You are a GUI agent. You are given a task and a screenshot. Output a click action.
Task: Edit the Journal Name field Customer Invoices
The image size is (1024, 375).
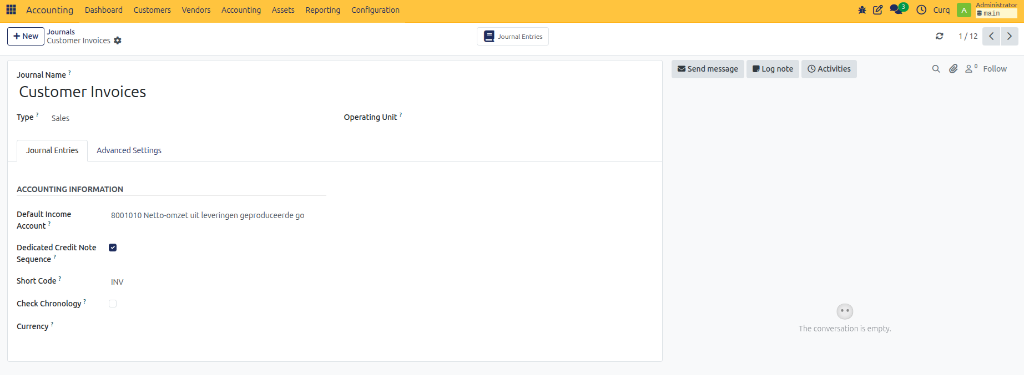82,92
